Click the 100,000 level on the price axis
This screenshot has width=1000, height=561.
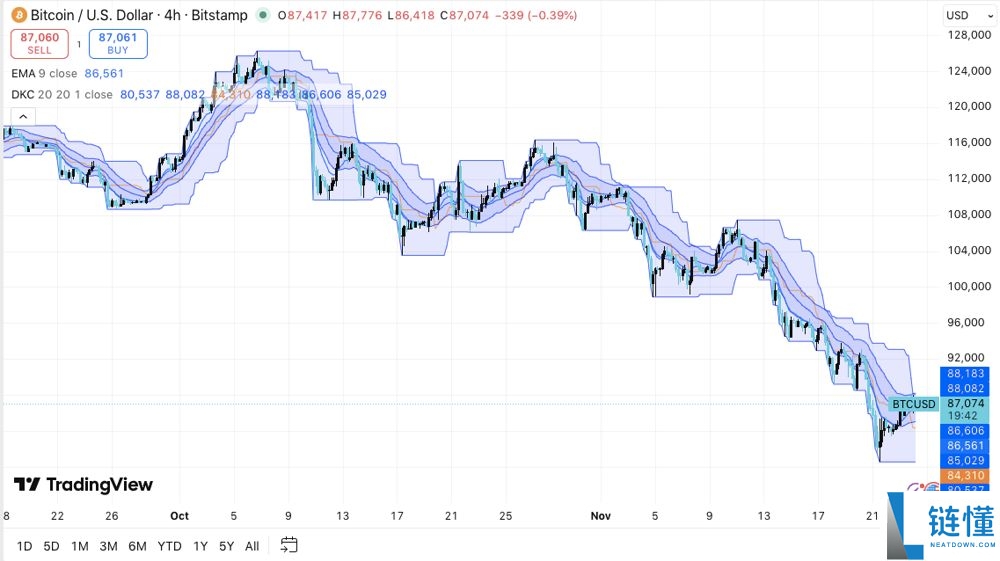[967, 286]
